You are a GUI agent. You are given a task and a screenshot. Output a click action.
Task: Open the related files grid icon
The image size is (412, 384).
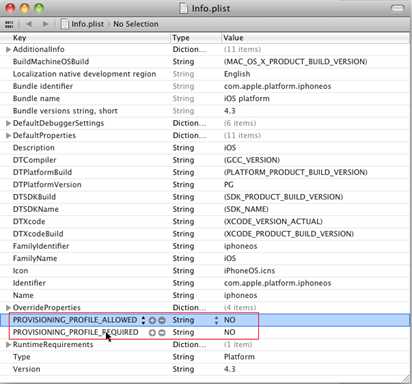[x=9, y=24]
